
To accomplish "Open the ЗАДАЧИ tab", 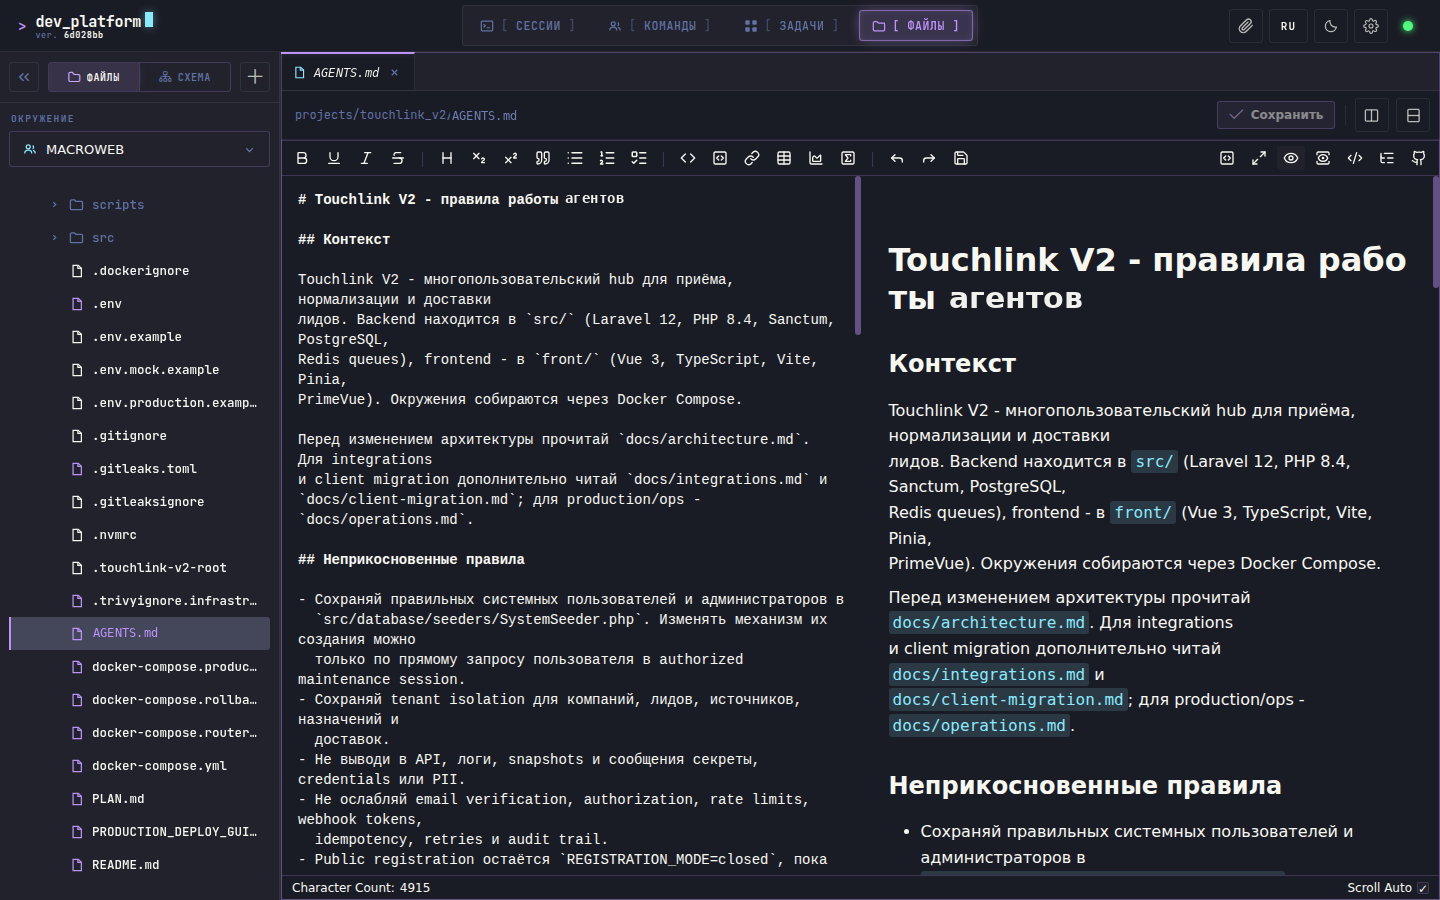I will click(x=792, y=26).
